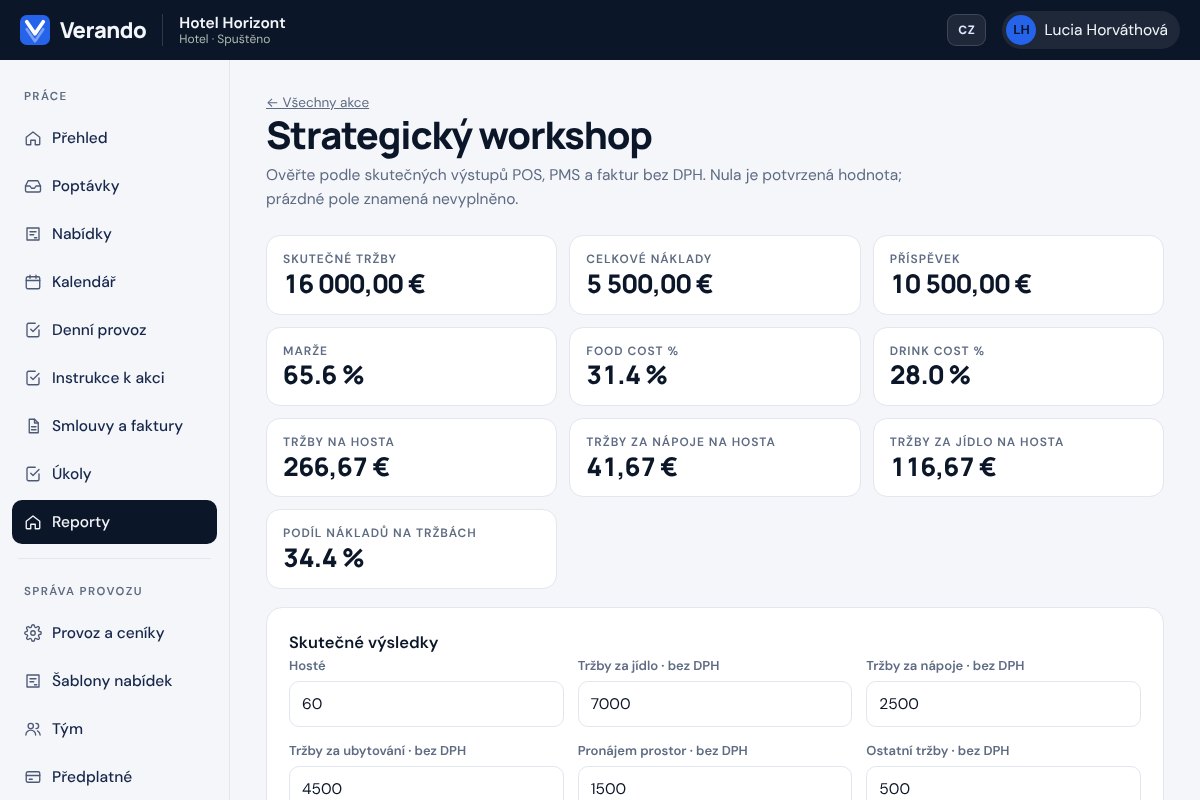Image resolution: width=1200 pixels, height=800 pixels.
Task: Click the Hotel Horizont property name
Action: (232, 22)
